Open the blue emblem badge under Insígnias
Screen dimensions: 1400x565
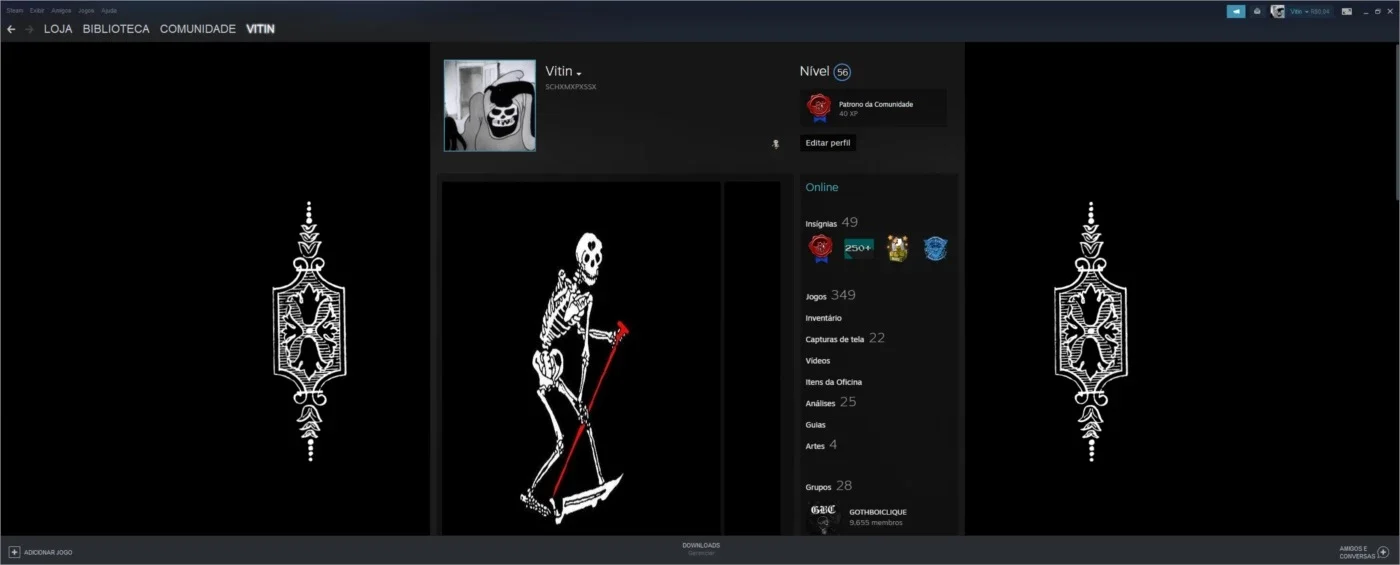(x=935, y=248)
